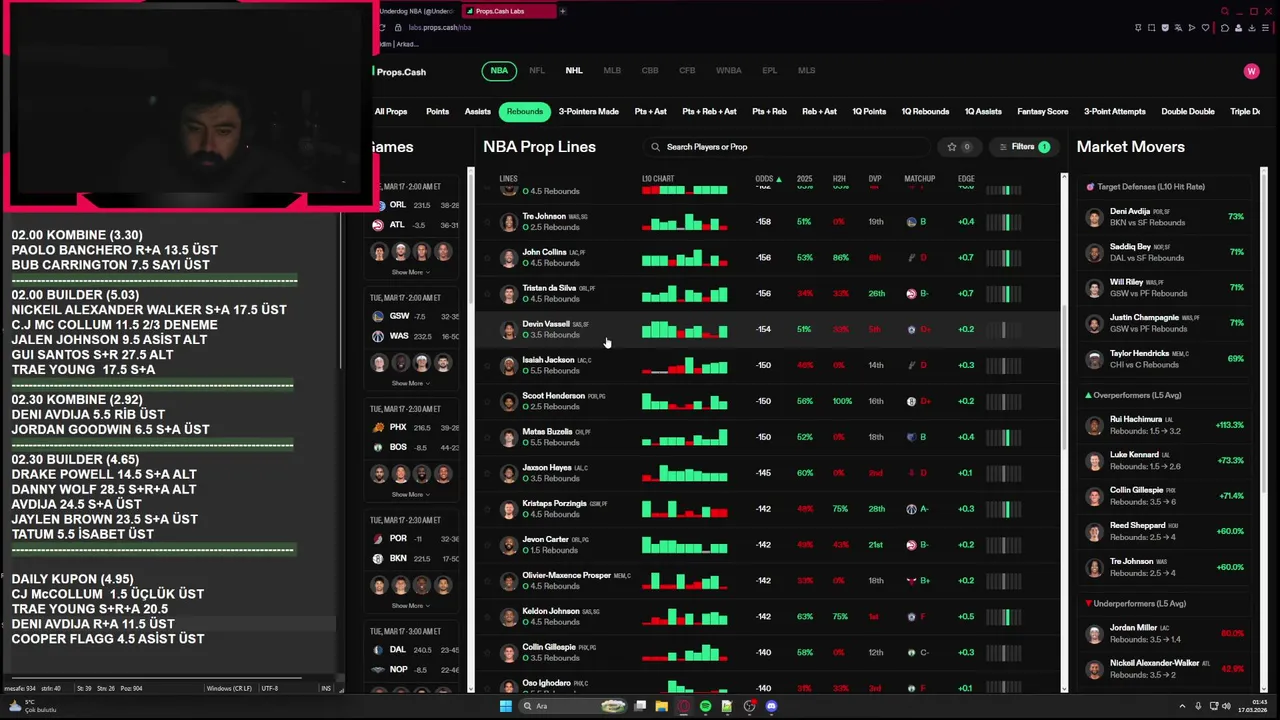Sort table by the DVP column
1280x720 pixels.
pyautogui.click(x=875, y=179)
